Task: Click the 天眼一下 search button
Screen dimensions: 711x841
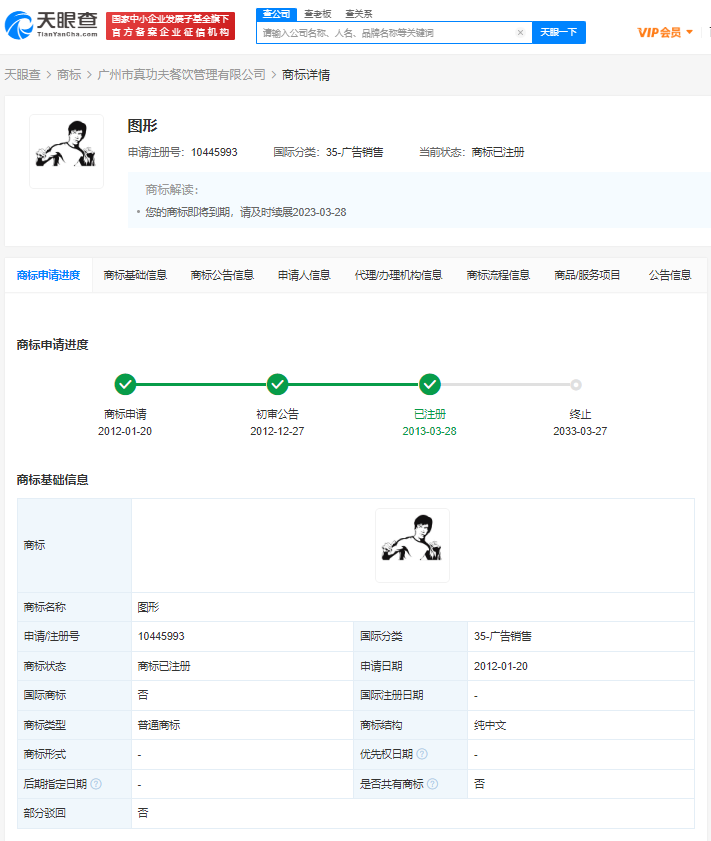Action: (x=558, y=32)
